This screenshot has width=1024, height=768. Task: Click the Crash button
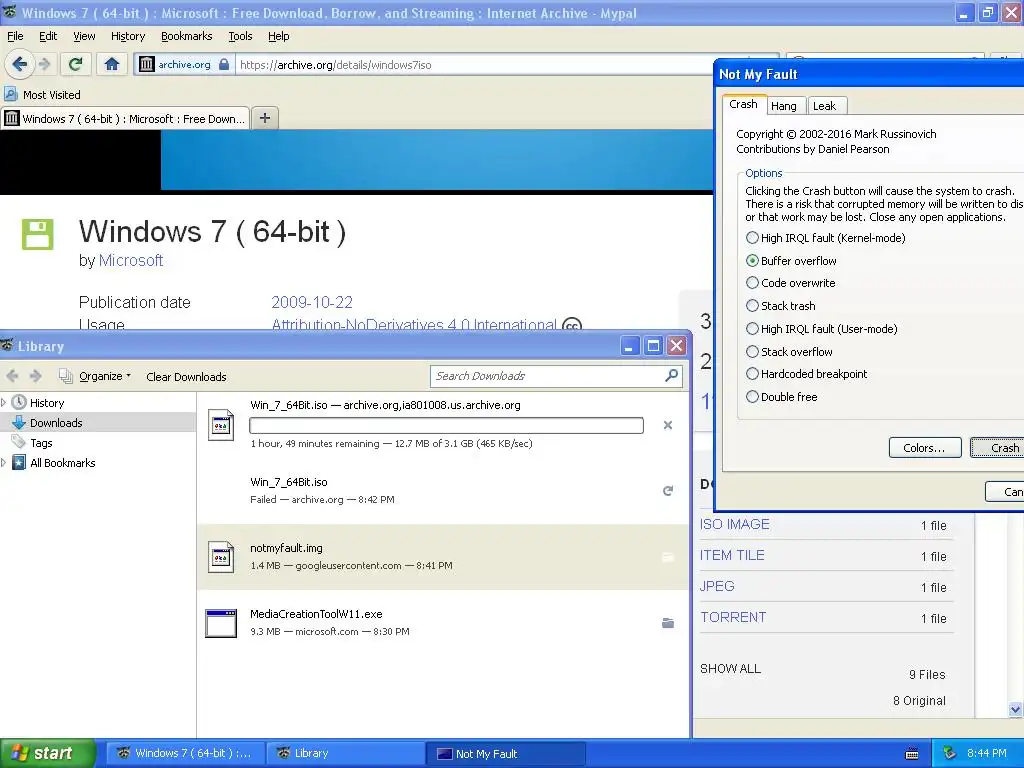(x=997, y=447)
